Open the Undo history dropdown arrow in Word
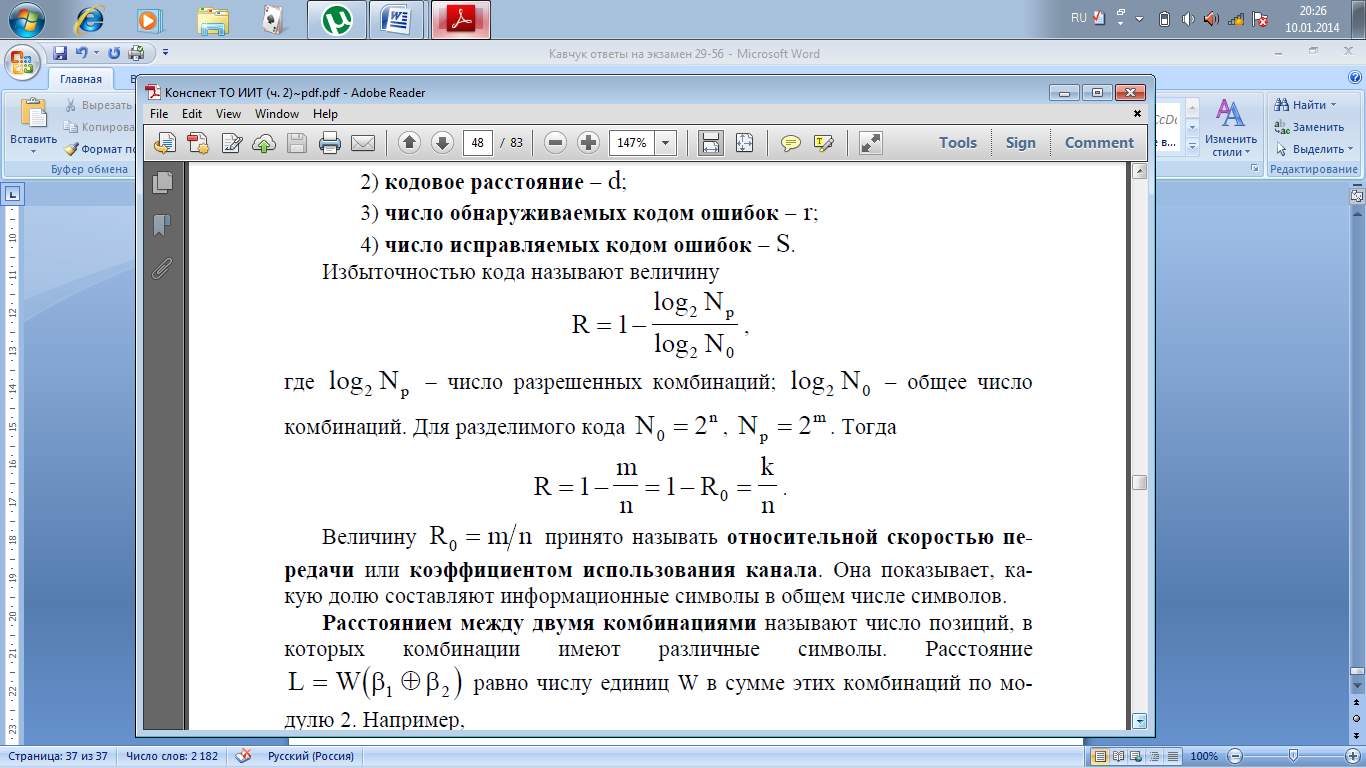The width and height of the screenshot is (1366, 768). [x=96, y=53]
